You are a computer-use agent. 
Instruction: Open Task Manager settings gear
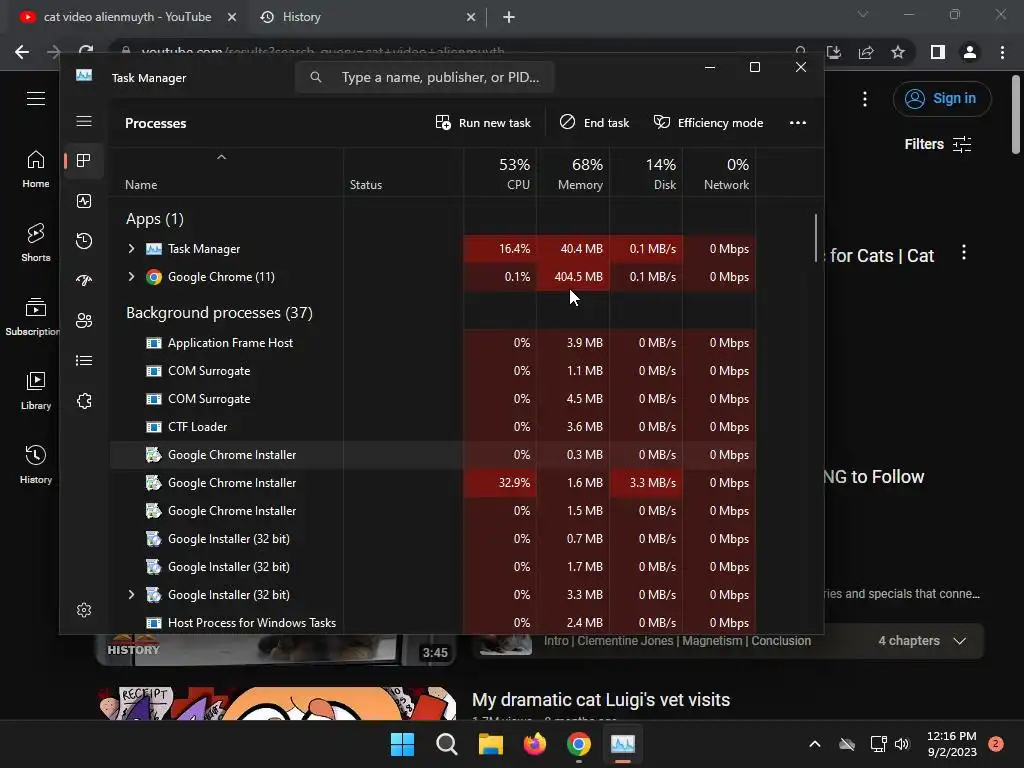pyautogui.click(x=84, y=610)
